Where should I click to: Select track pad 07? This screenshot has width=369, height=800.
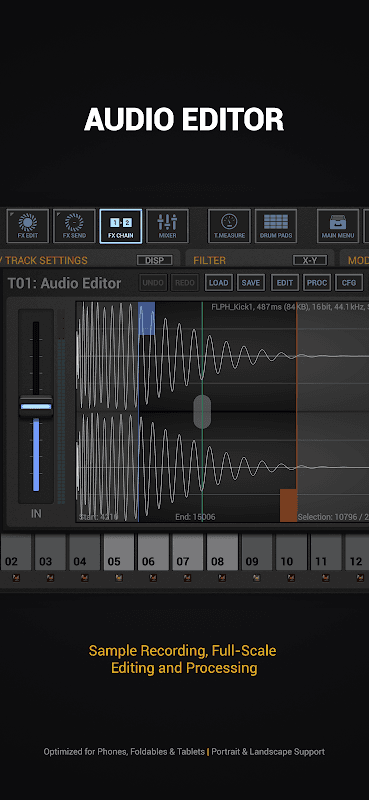pos(187,553)
